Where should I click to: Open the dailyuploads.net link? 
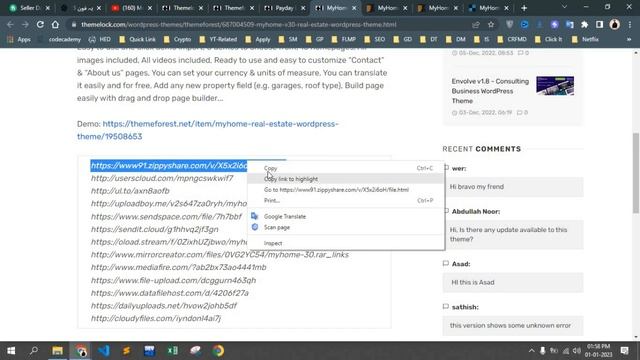pyautogui.click(x=164, y=306)
